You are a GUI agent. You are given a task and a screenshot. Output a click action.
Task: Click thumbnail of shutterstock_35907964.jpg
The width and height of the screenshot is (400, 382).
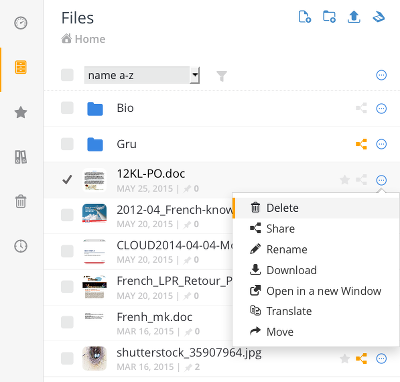94,358
